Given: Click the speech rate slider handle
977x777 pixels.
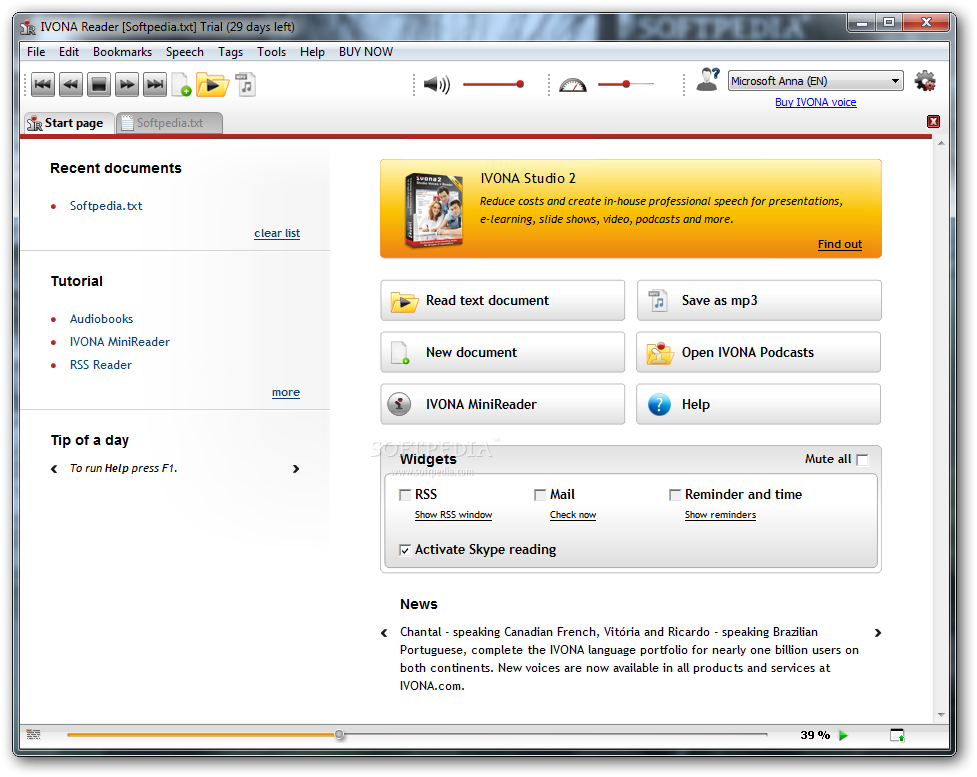Looking at the screenshot, I should pos(626,84).
